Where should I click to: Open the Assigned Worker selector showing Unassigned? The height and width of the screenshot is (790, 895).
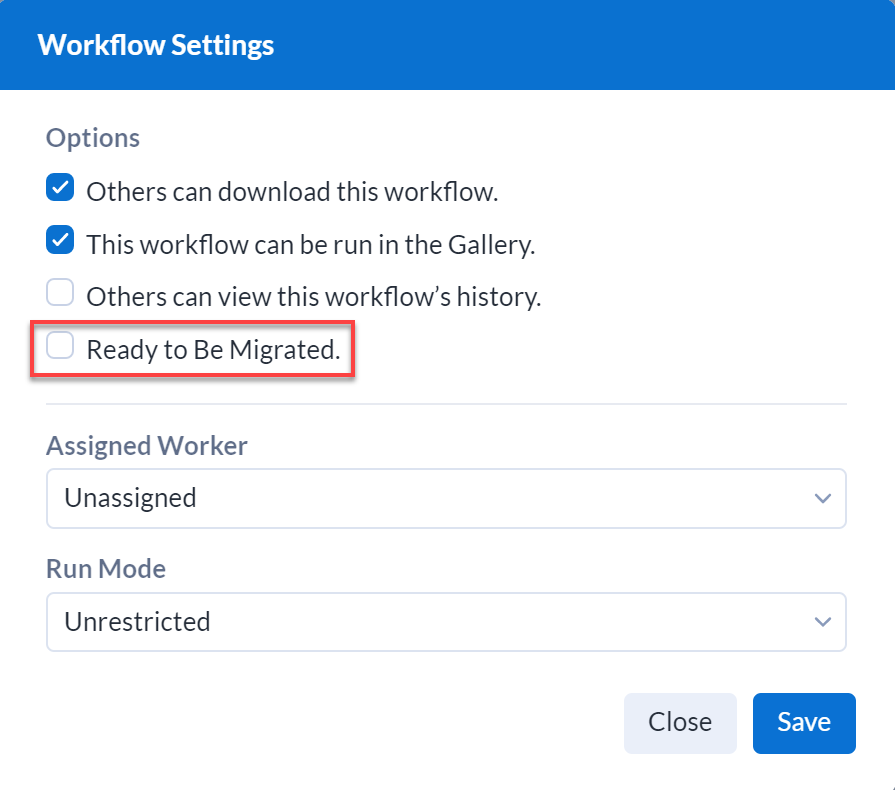[446, 498]
